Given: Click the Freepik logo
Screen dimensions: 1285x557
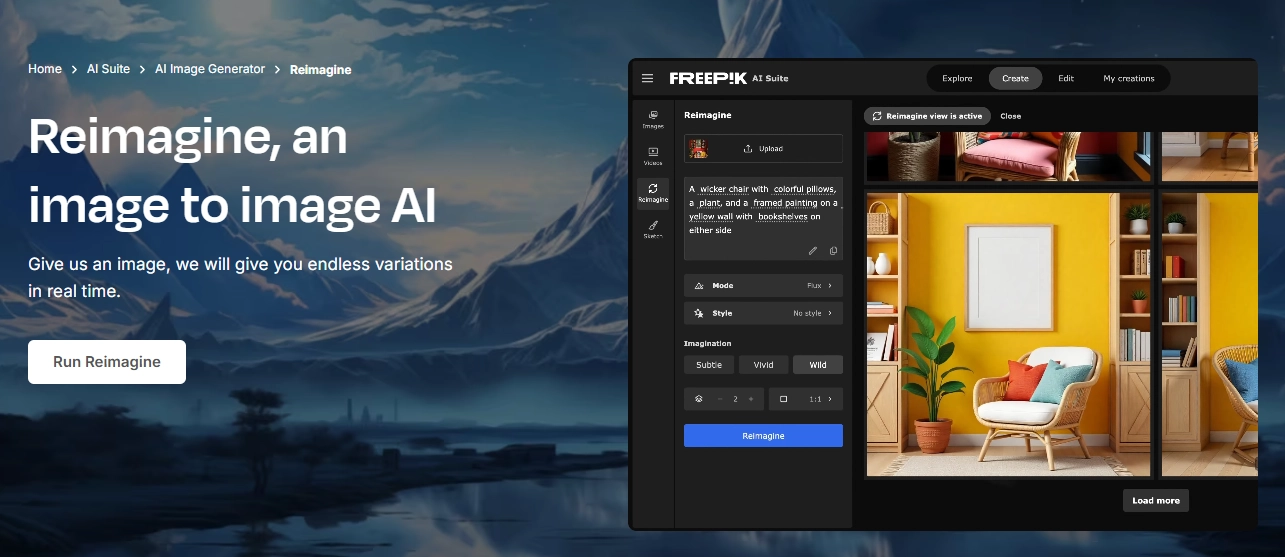Looking at the screenshot, I should point(707,78).
